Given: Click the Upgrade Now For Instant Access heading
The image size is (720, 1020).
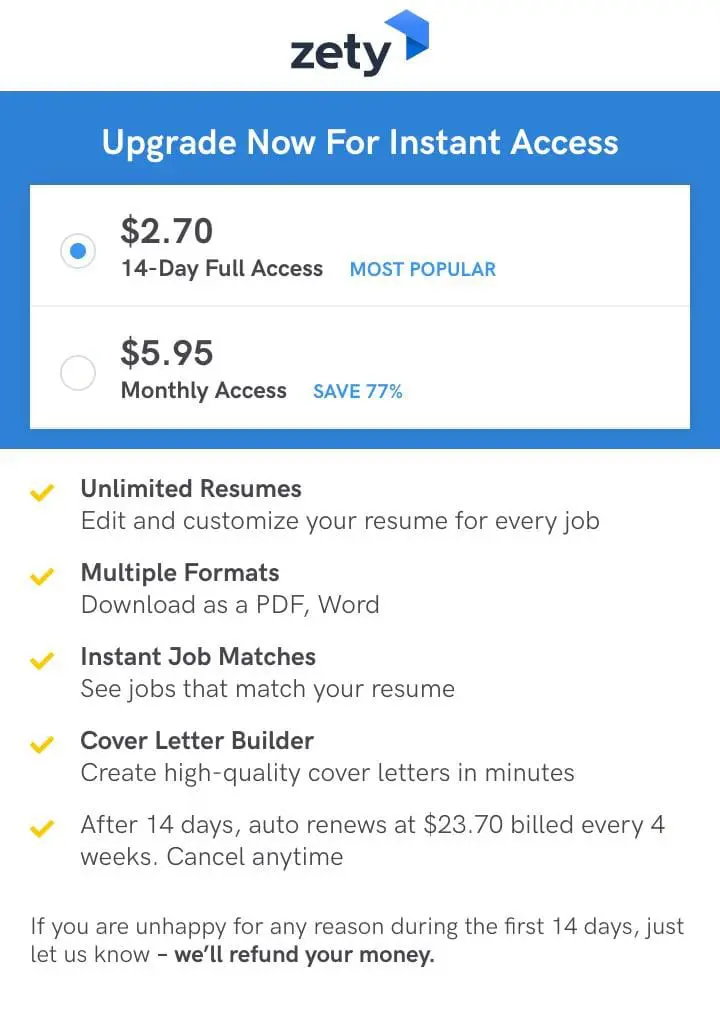Looking at the screenshot, I should click(x=360, y=142).
